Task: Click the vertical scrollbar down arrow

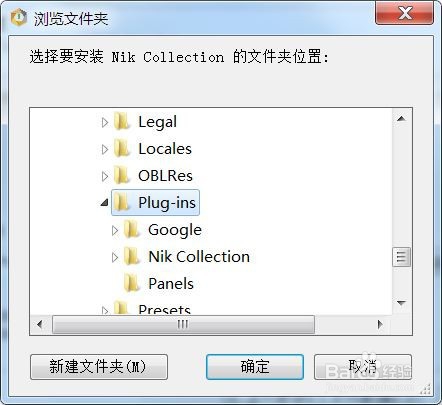Action: coord(401,303)
